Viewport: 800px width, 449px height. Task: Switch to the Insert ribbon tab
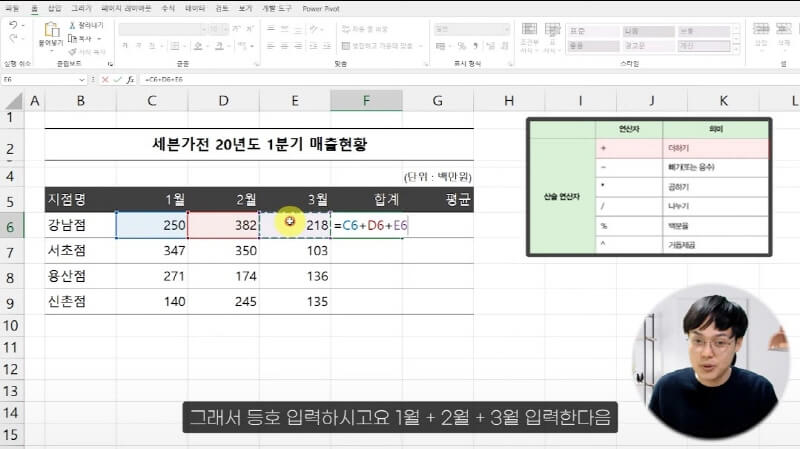54,9
